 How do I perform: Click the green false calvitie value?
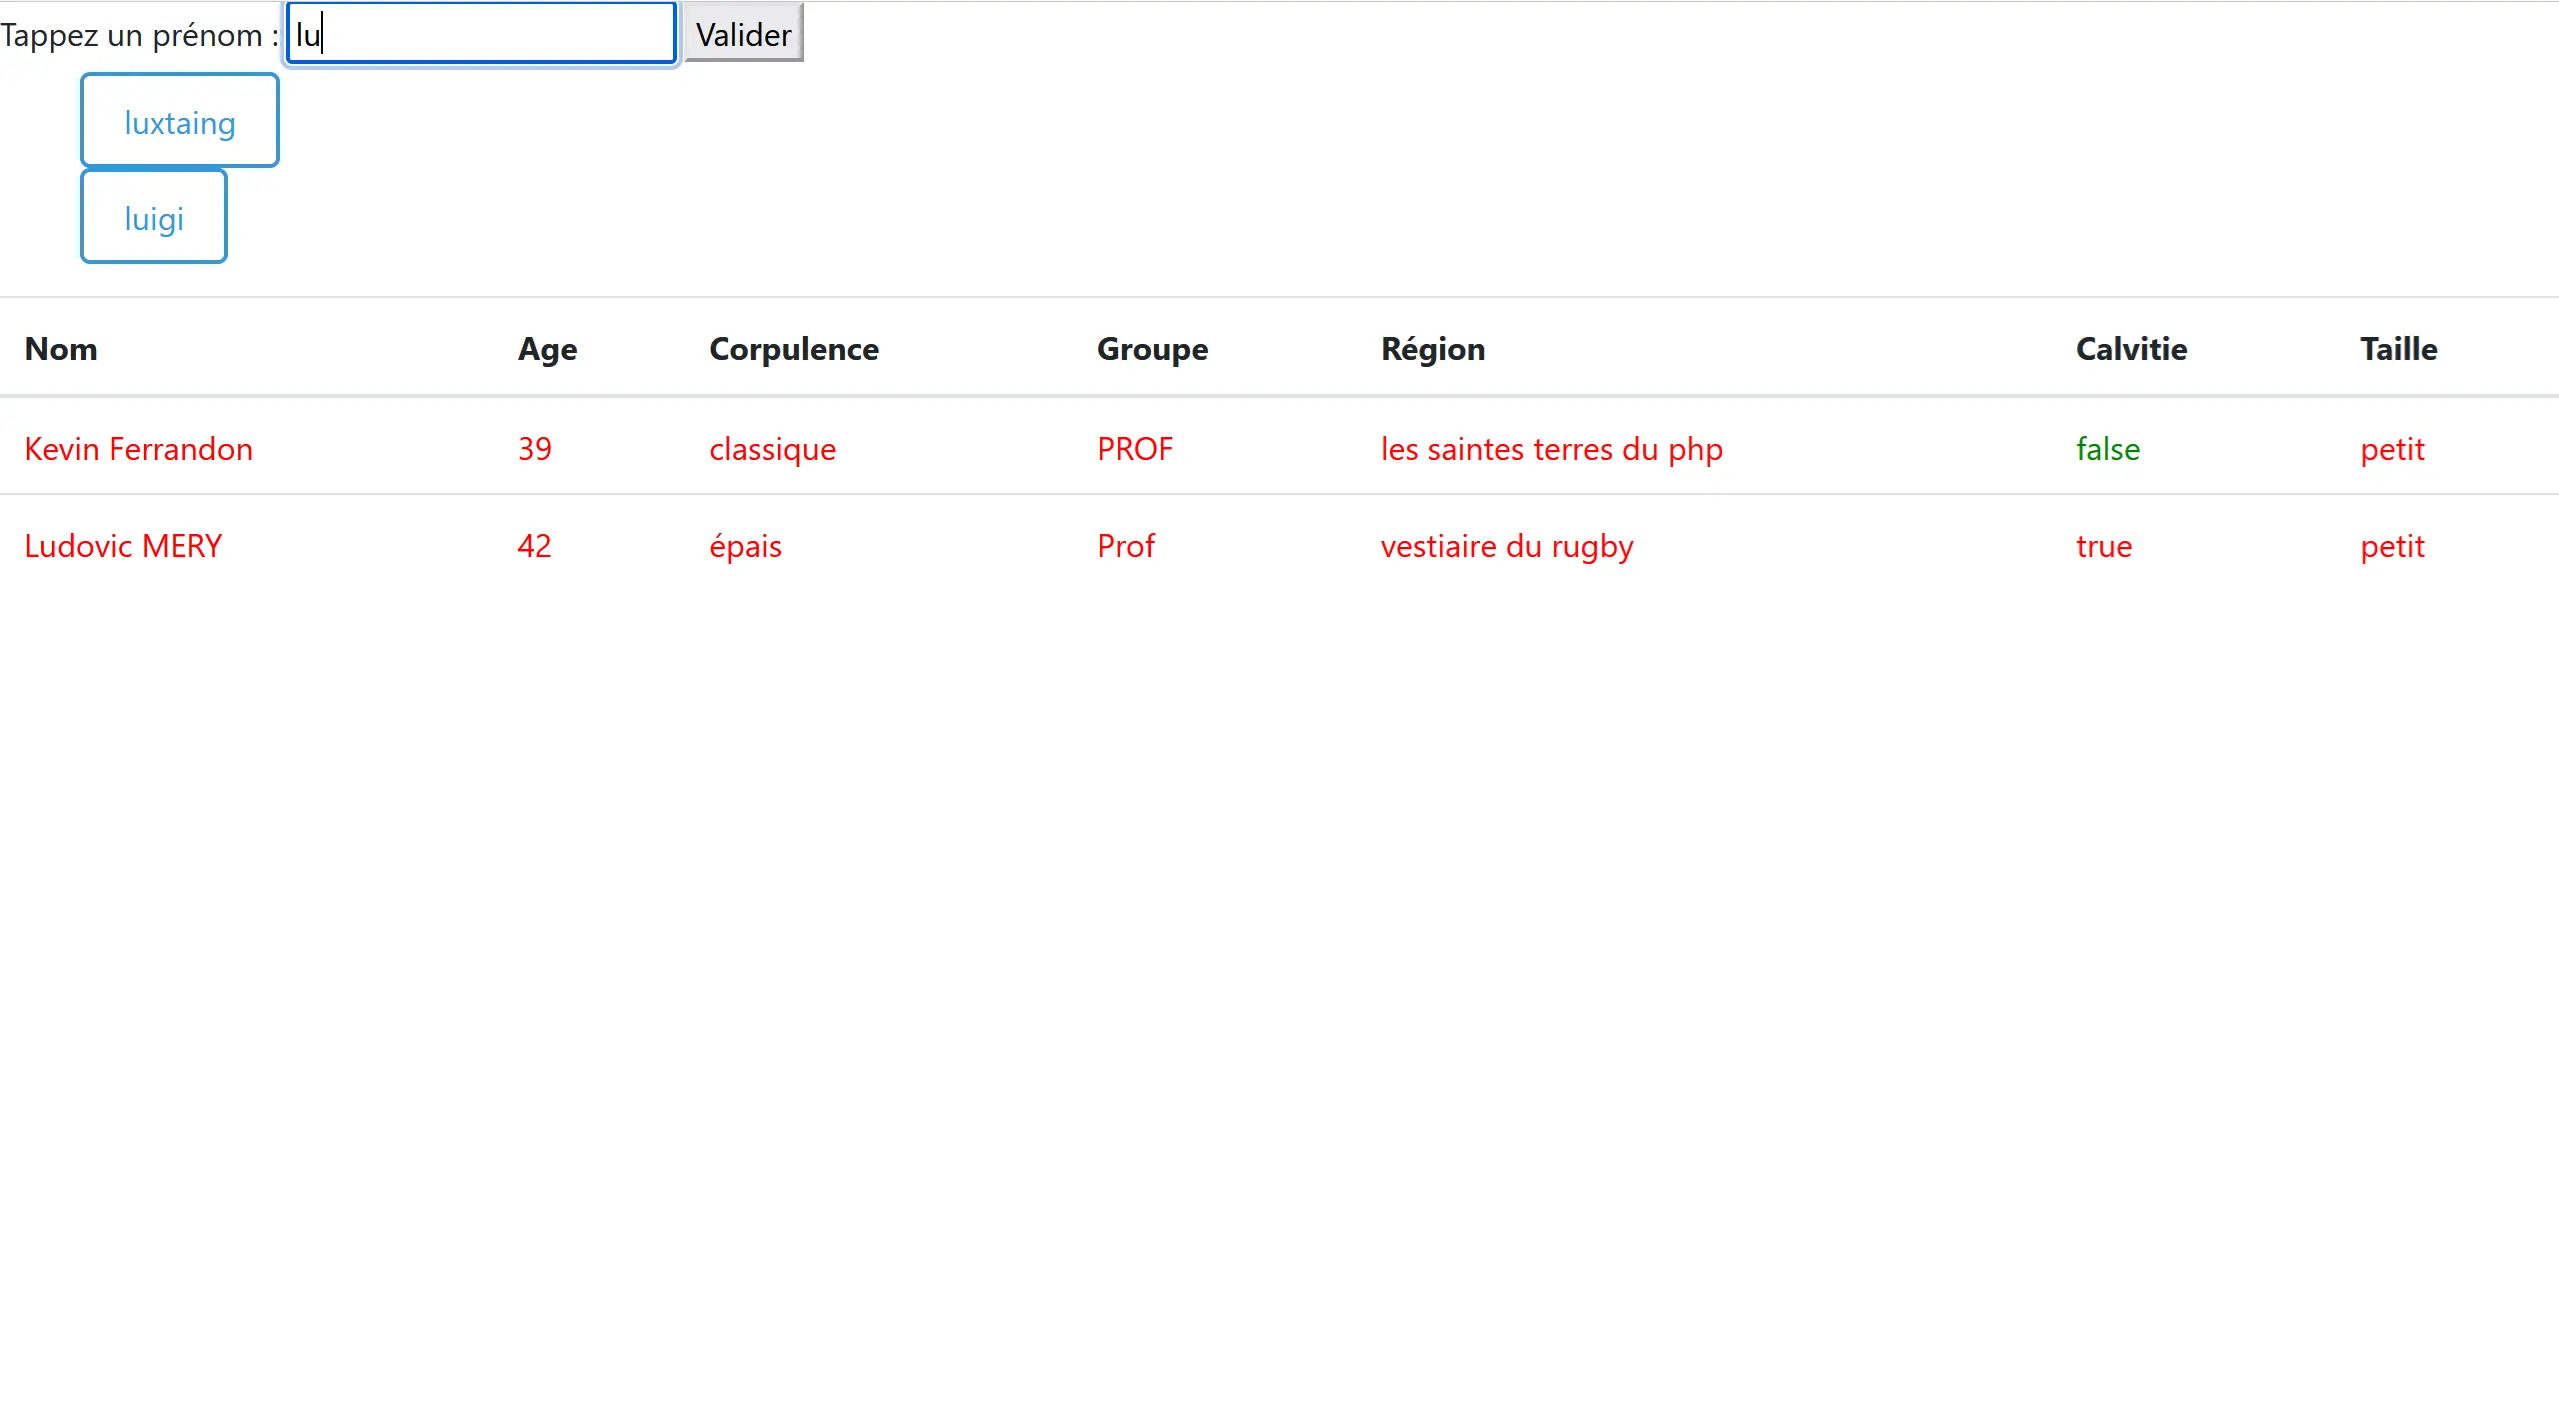tap(2107, 449)
